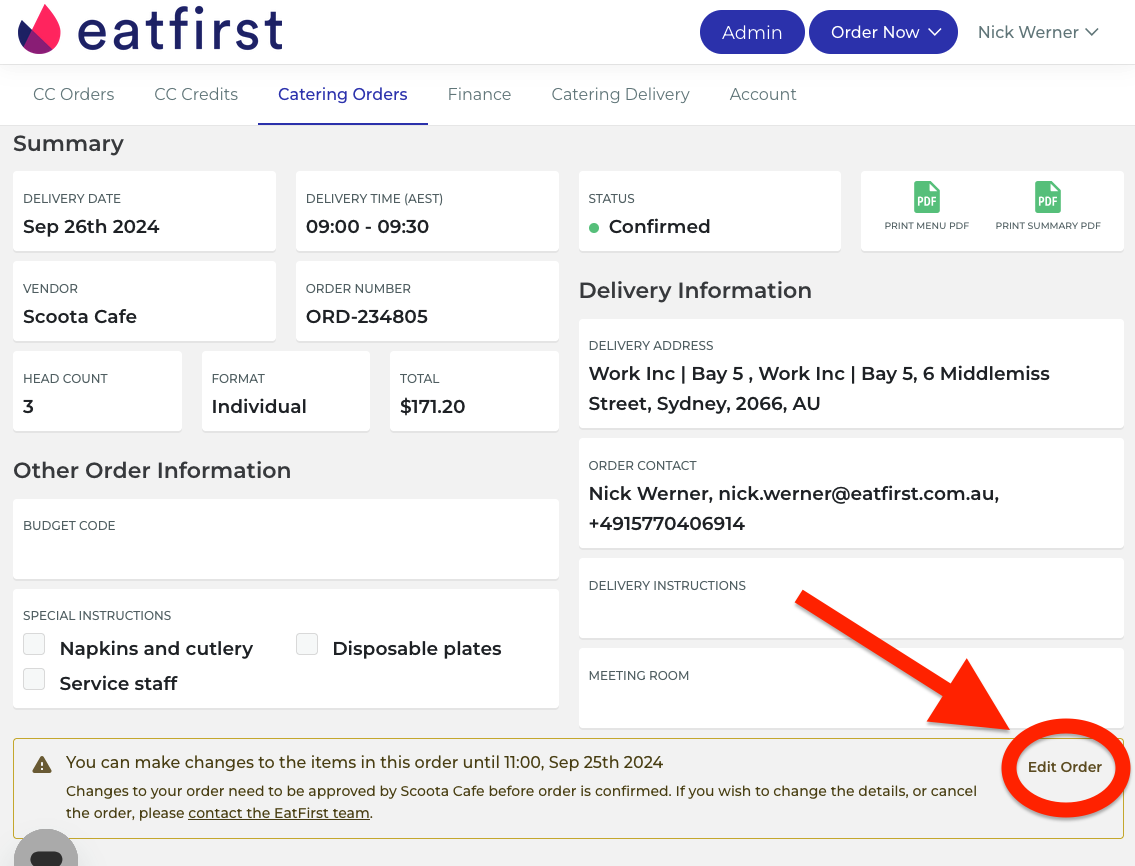The image size is (1135, 866).
Task: Open the chat widget bubble icon
Action: click(x=46, y=849)
